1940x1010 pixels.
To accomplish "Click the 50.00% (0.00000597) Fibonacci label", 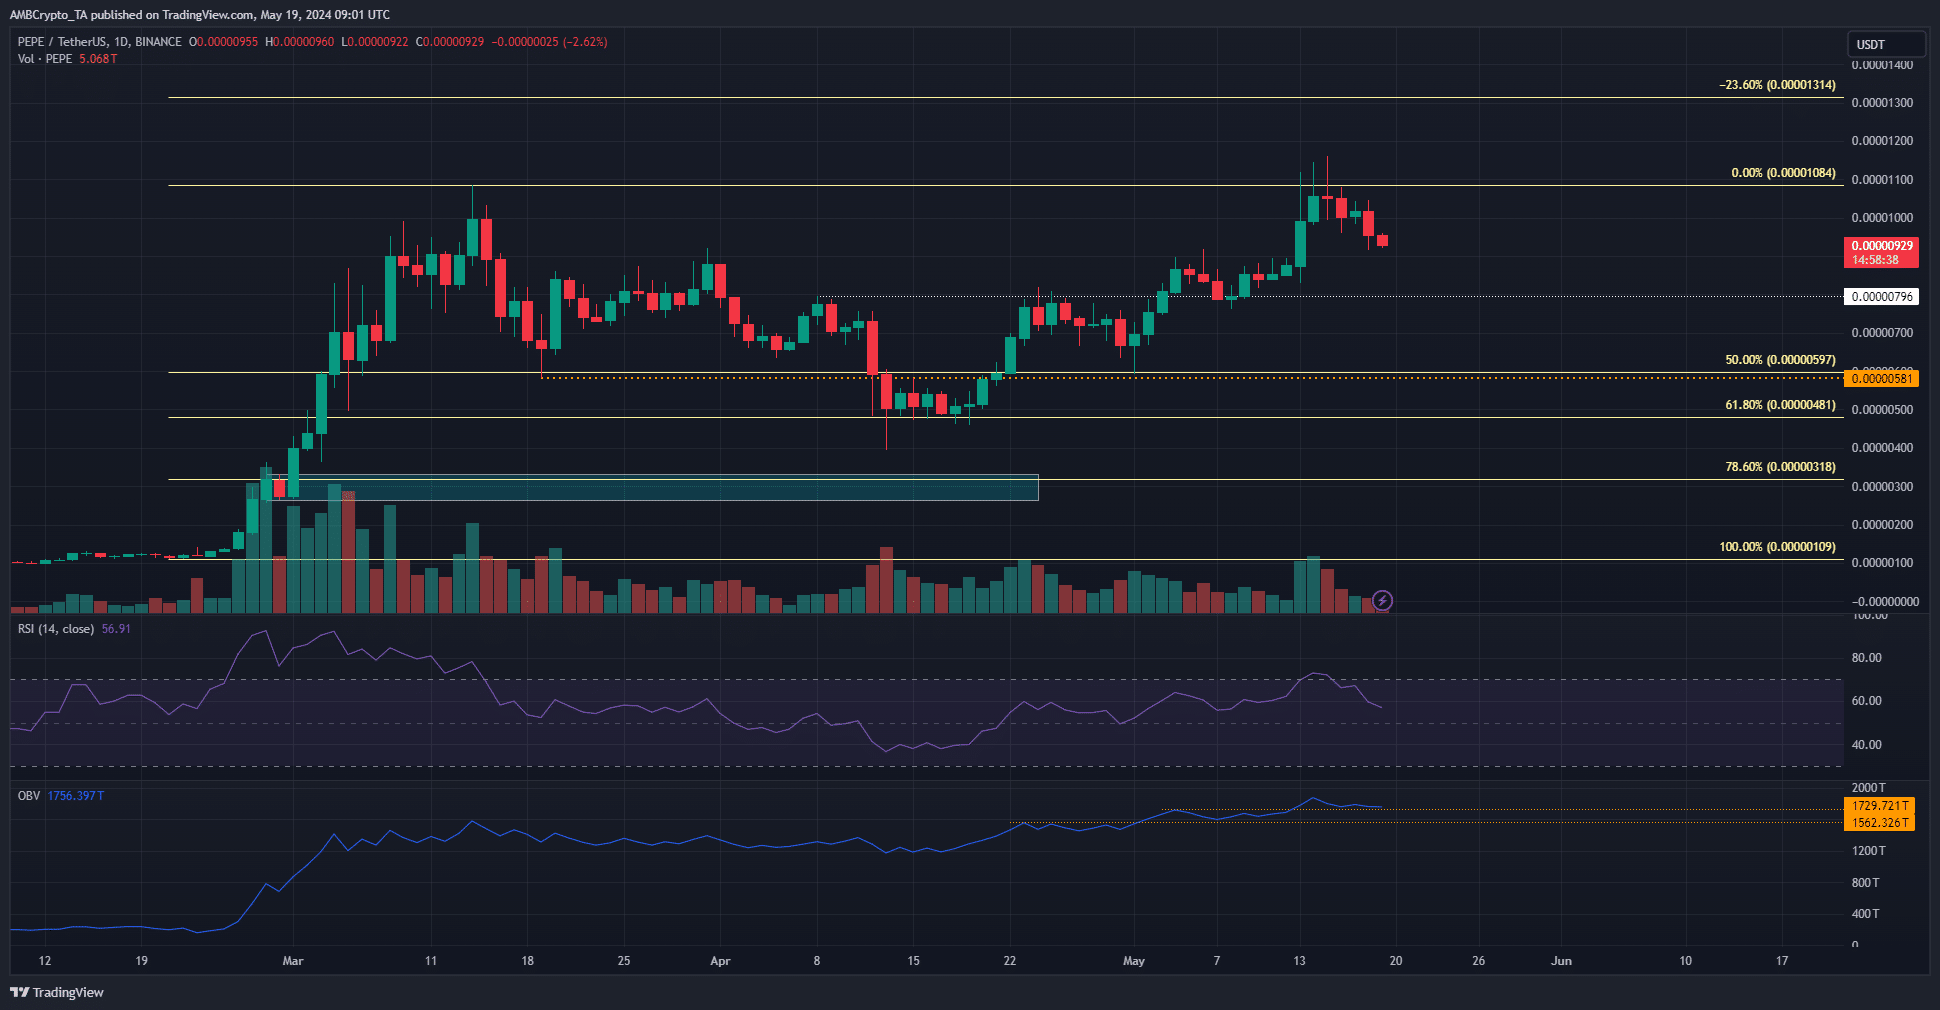I will (x=1780, y=360).
